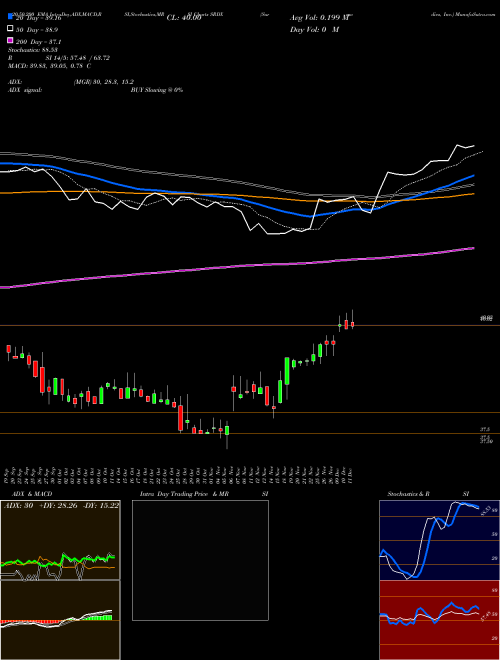Open the blue stochastics mini chart
500x660 pixels.
[x=439, y=540]
